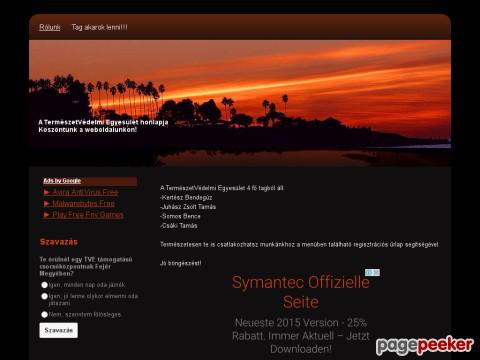
Task: Submit the poll with the Szavazás button
Action: point(59,330)
